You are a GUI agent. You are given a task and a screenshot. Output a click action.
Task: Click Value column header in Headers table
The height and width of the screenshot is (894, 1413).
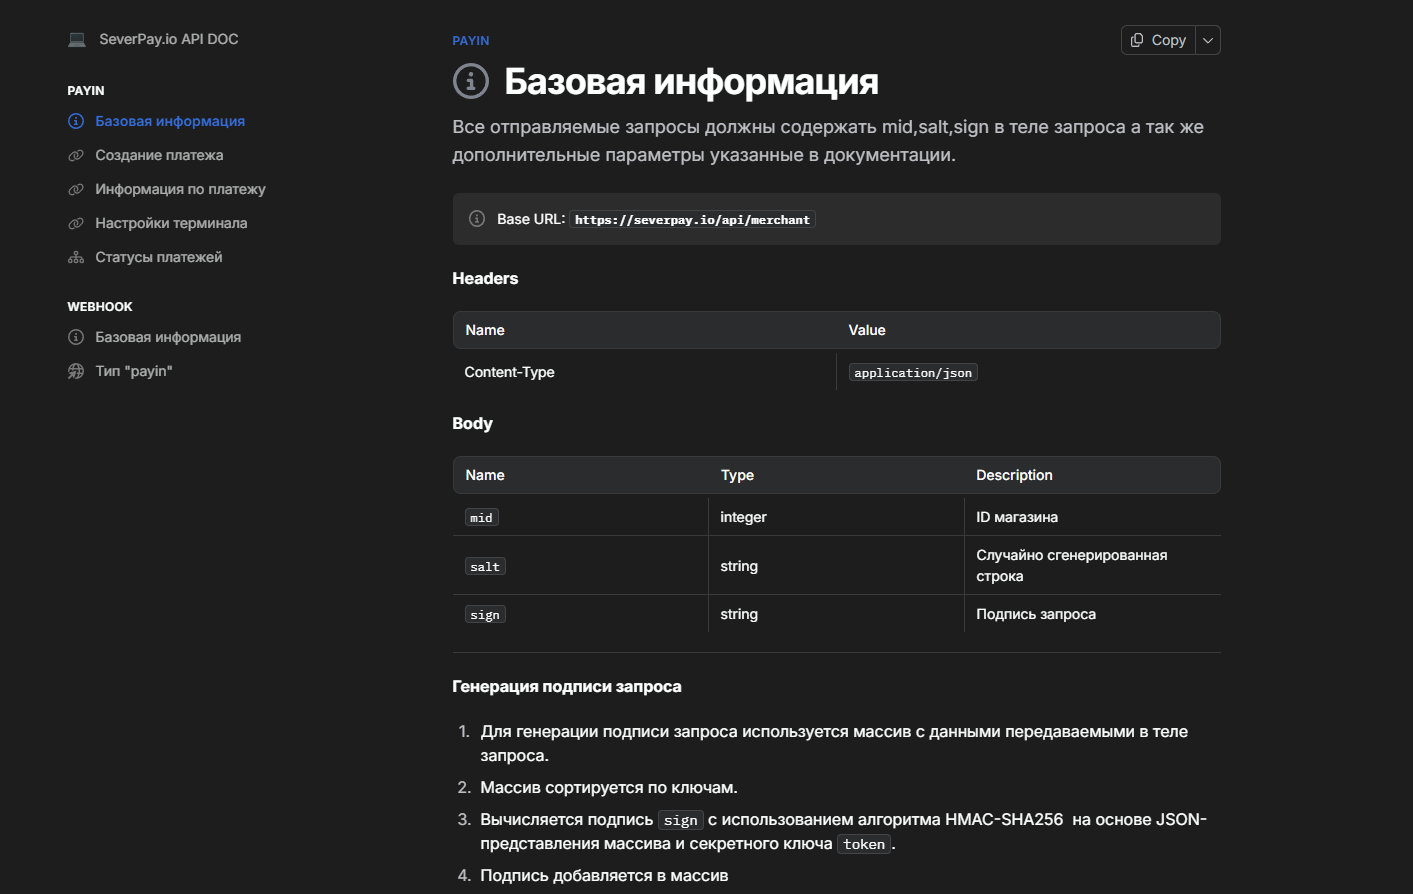(867, 330)
